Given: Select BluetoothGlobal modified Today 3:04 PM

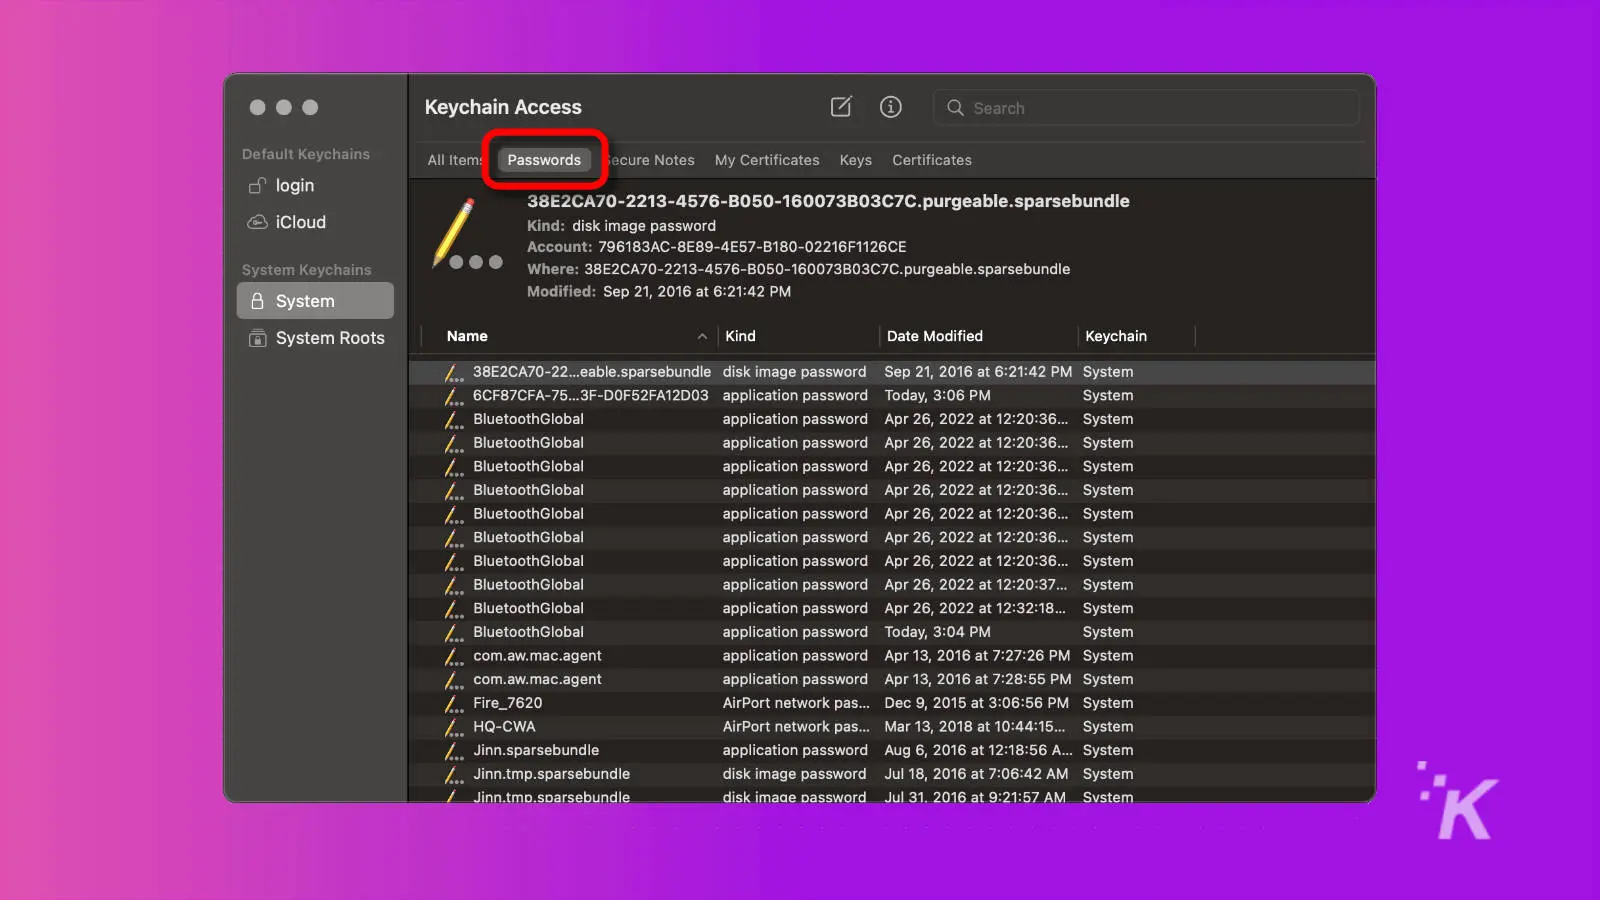Looking at the screenshot, I should (892, 632).
